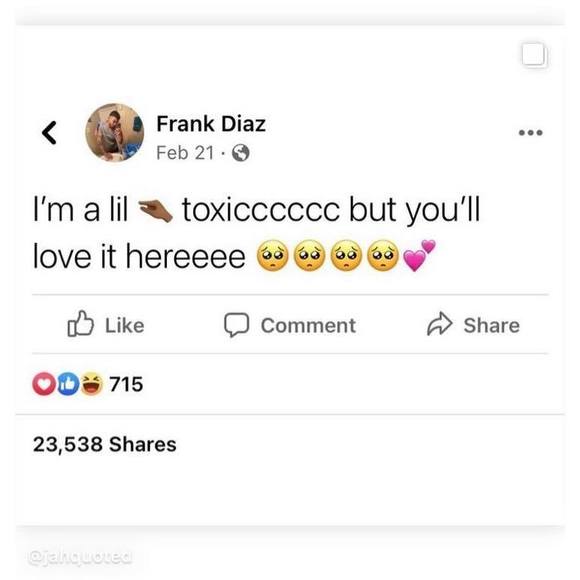Click the laughing haha reaction icon

coord(91,384)
